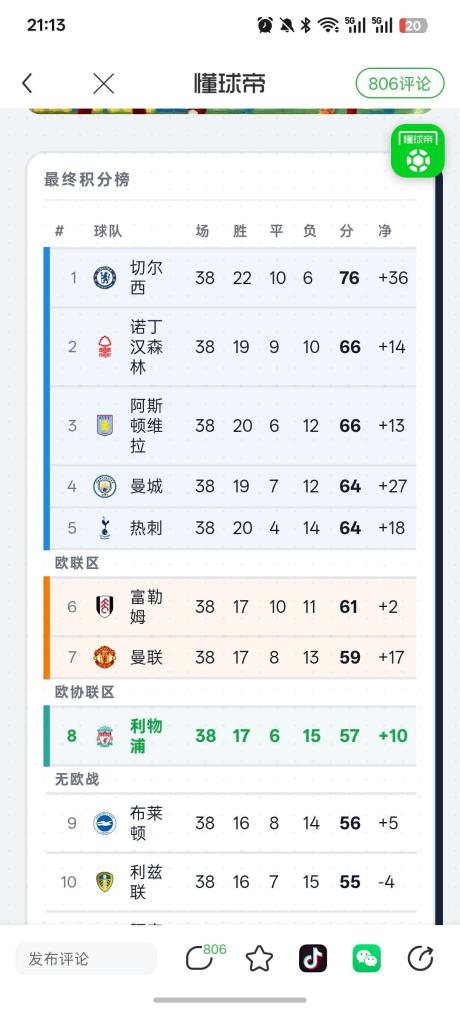Tap the green 懂球帝 floating football icon
Image resolution: width=460 pixels, height=1012 pixels.
[x=417, y=151]
